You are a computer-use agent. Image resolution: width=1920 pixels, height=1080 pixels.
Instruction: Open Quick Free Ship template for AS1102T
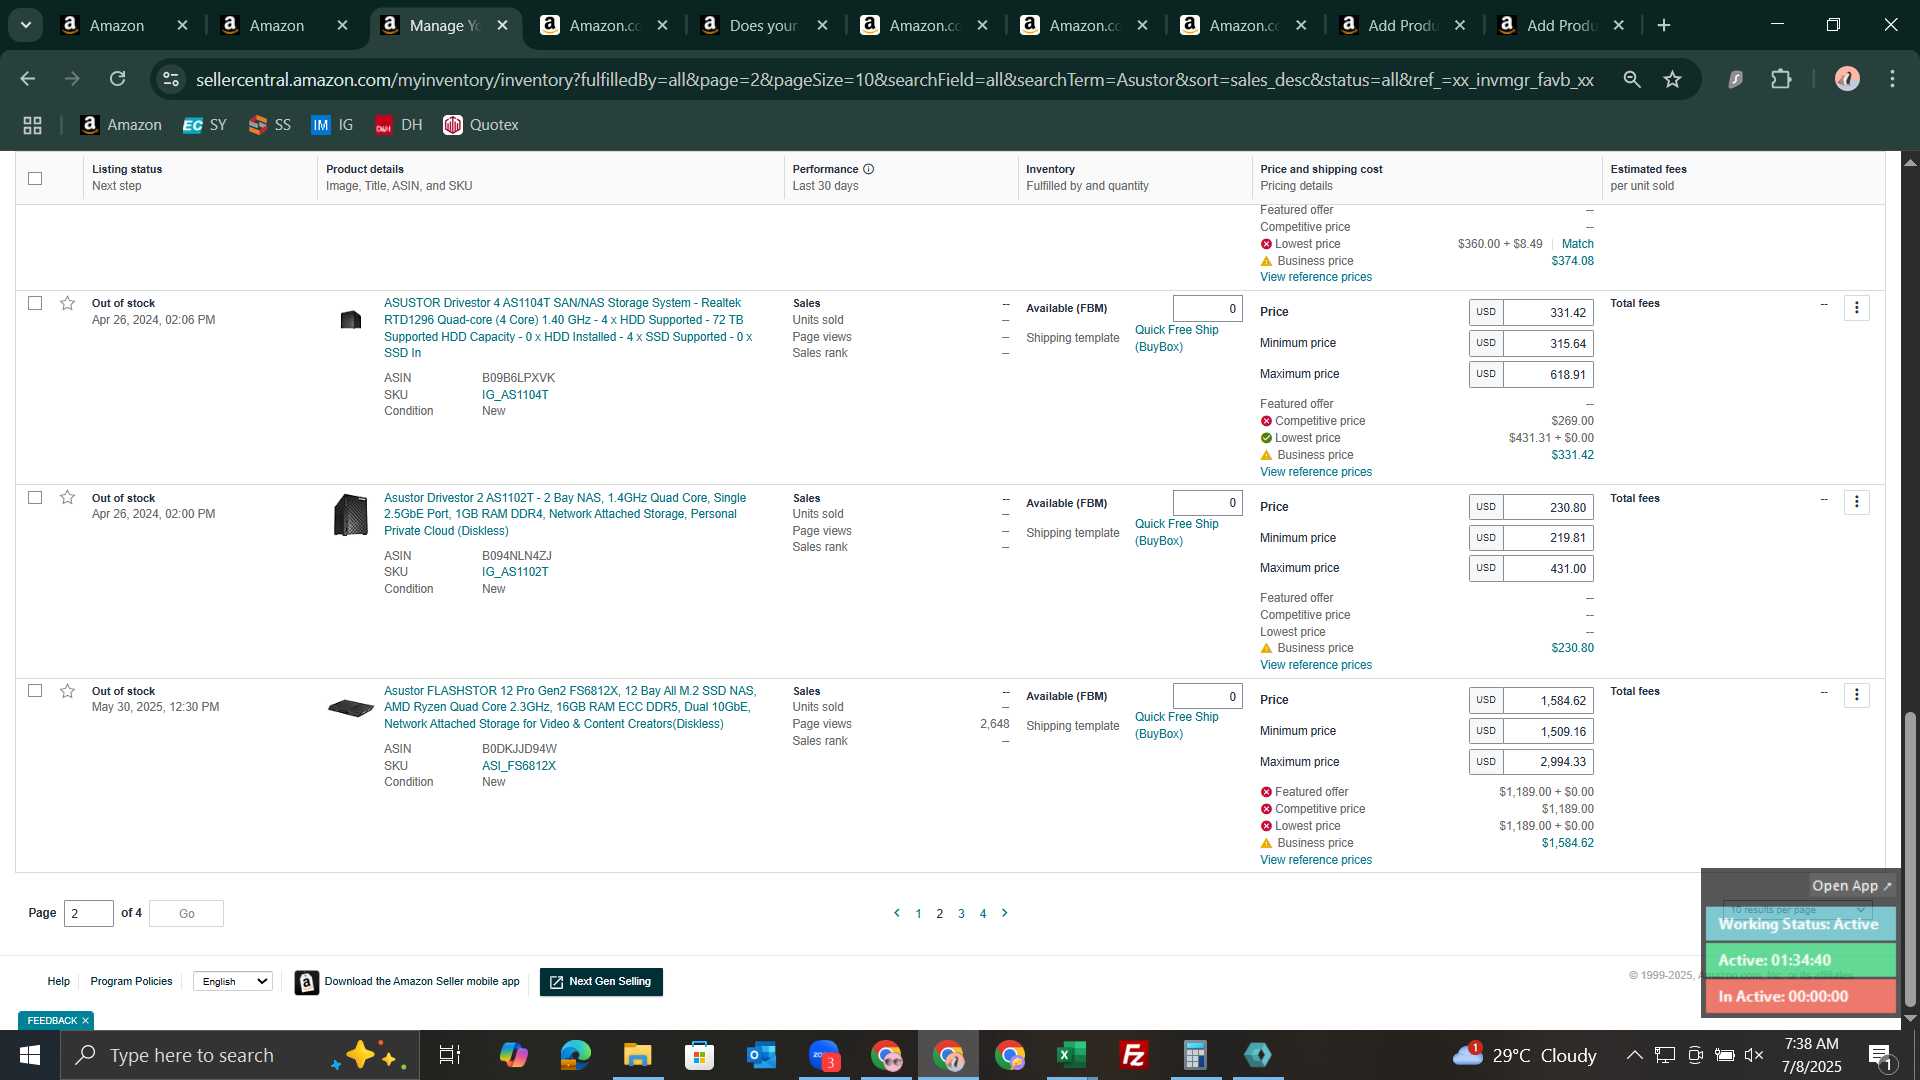click(x=1177, y=532)
